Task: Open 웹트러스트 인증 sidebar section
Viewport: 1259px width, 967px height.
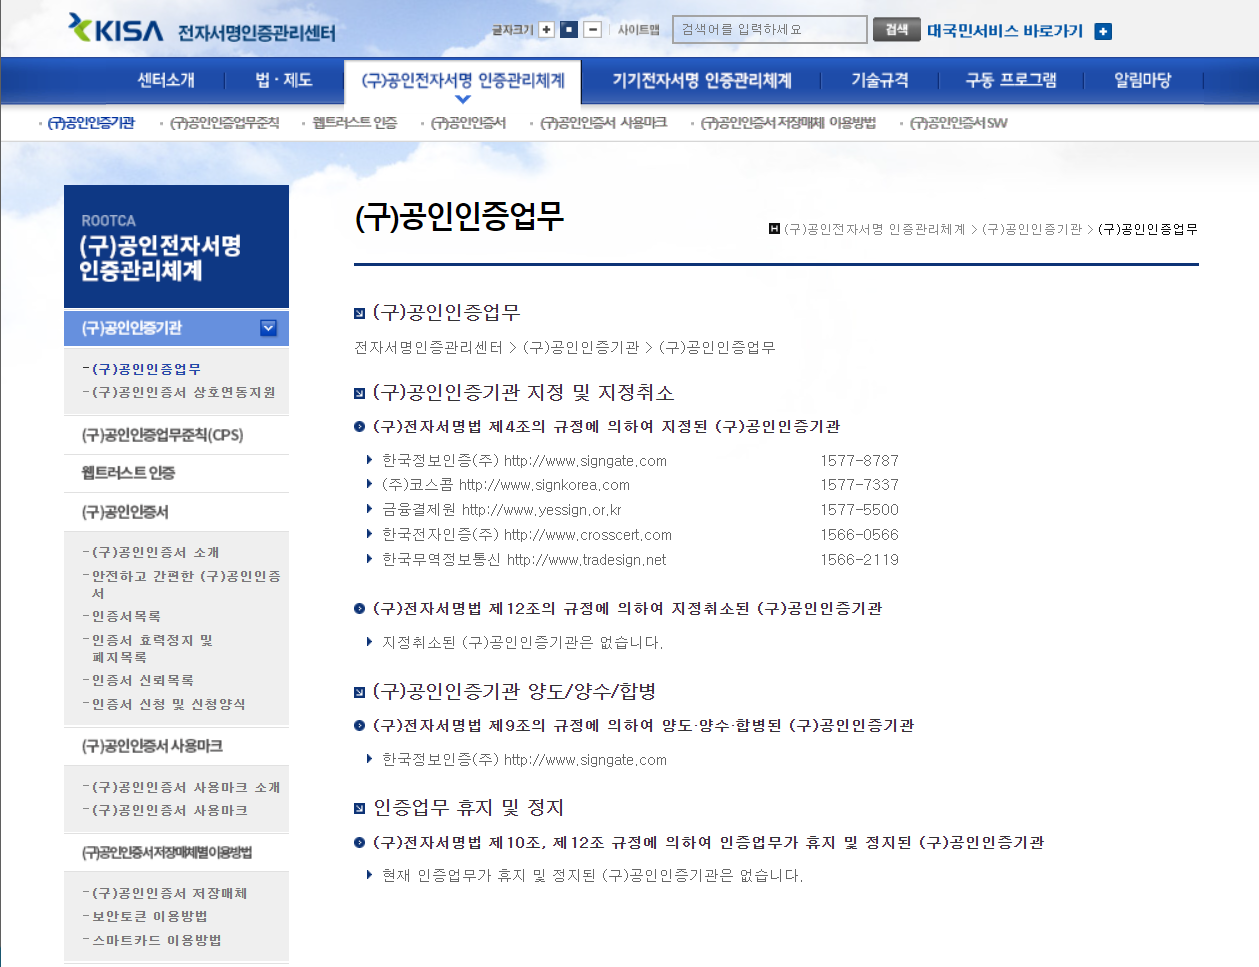Action: click(128, 473)
